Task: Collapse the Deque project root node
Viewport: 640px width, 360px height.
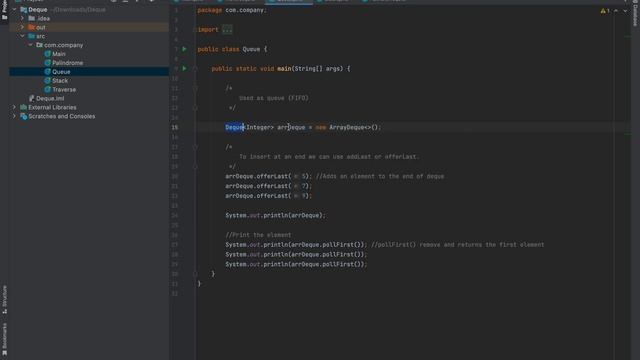Action: (x=14, y=9)
